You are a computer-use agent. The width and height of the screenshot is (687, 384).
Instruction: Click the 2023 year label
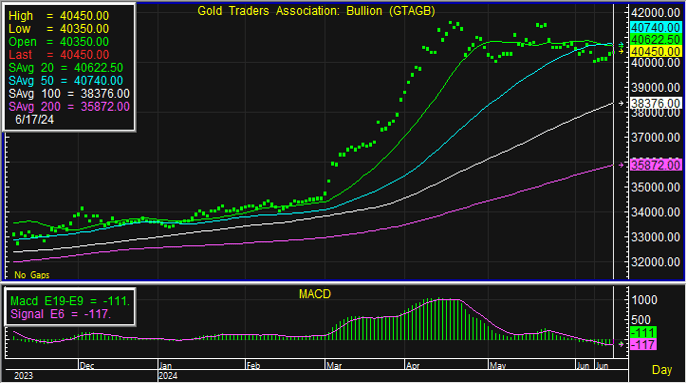(23, 376)
